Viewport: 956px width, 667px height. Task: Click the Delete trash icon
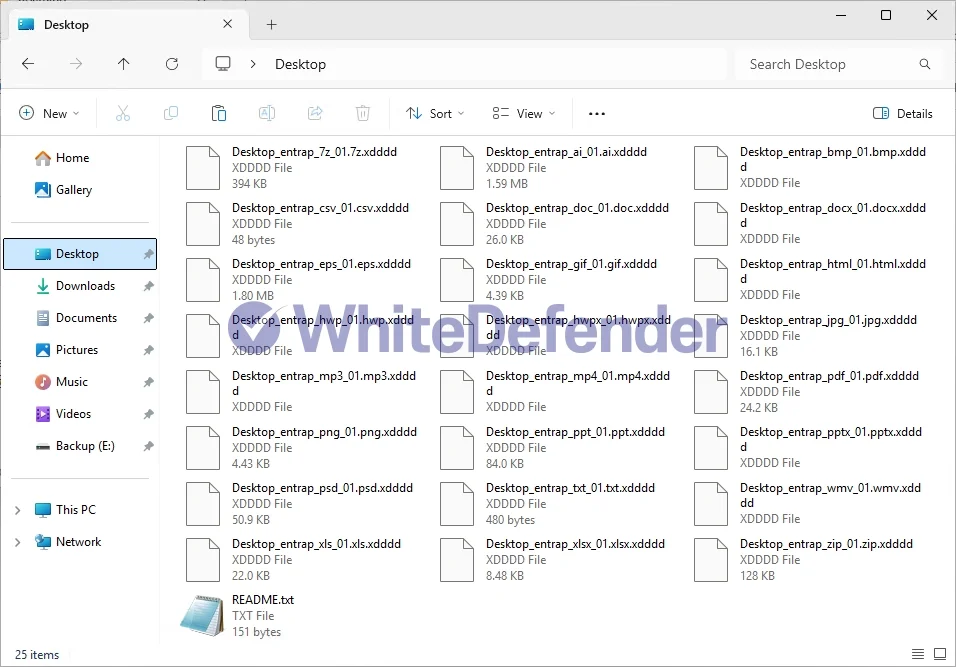coord(363,114)
